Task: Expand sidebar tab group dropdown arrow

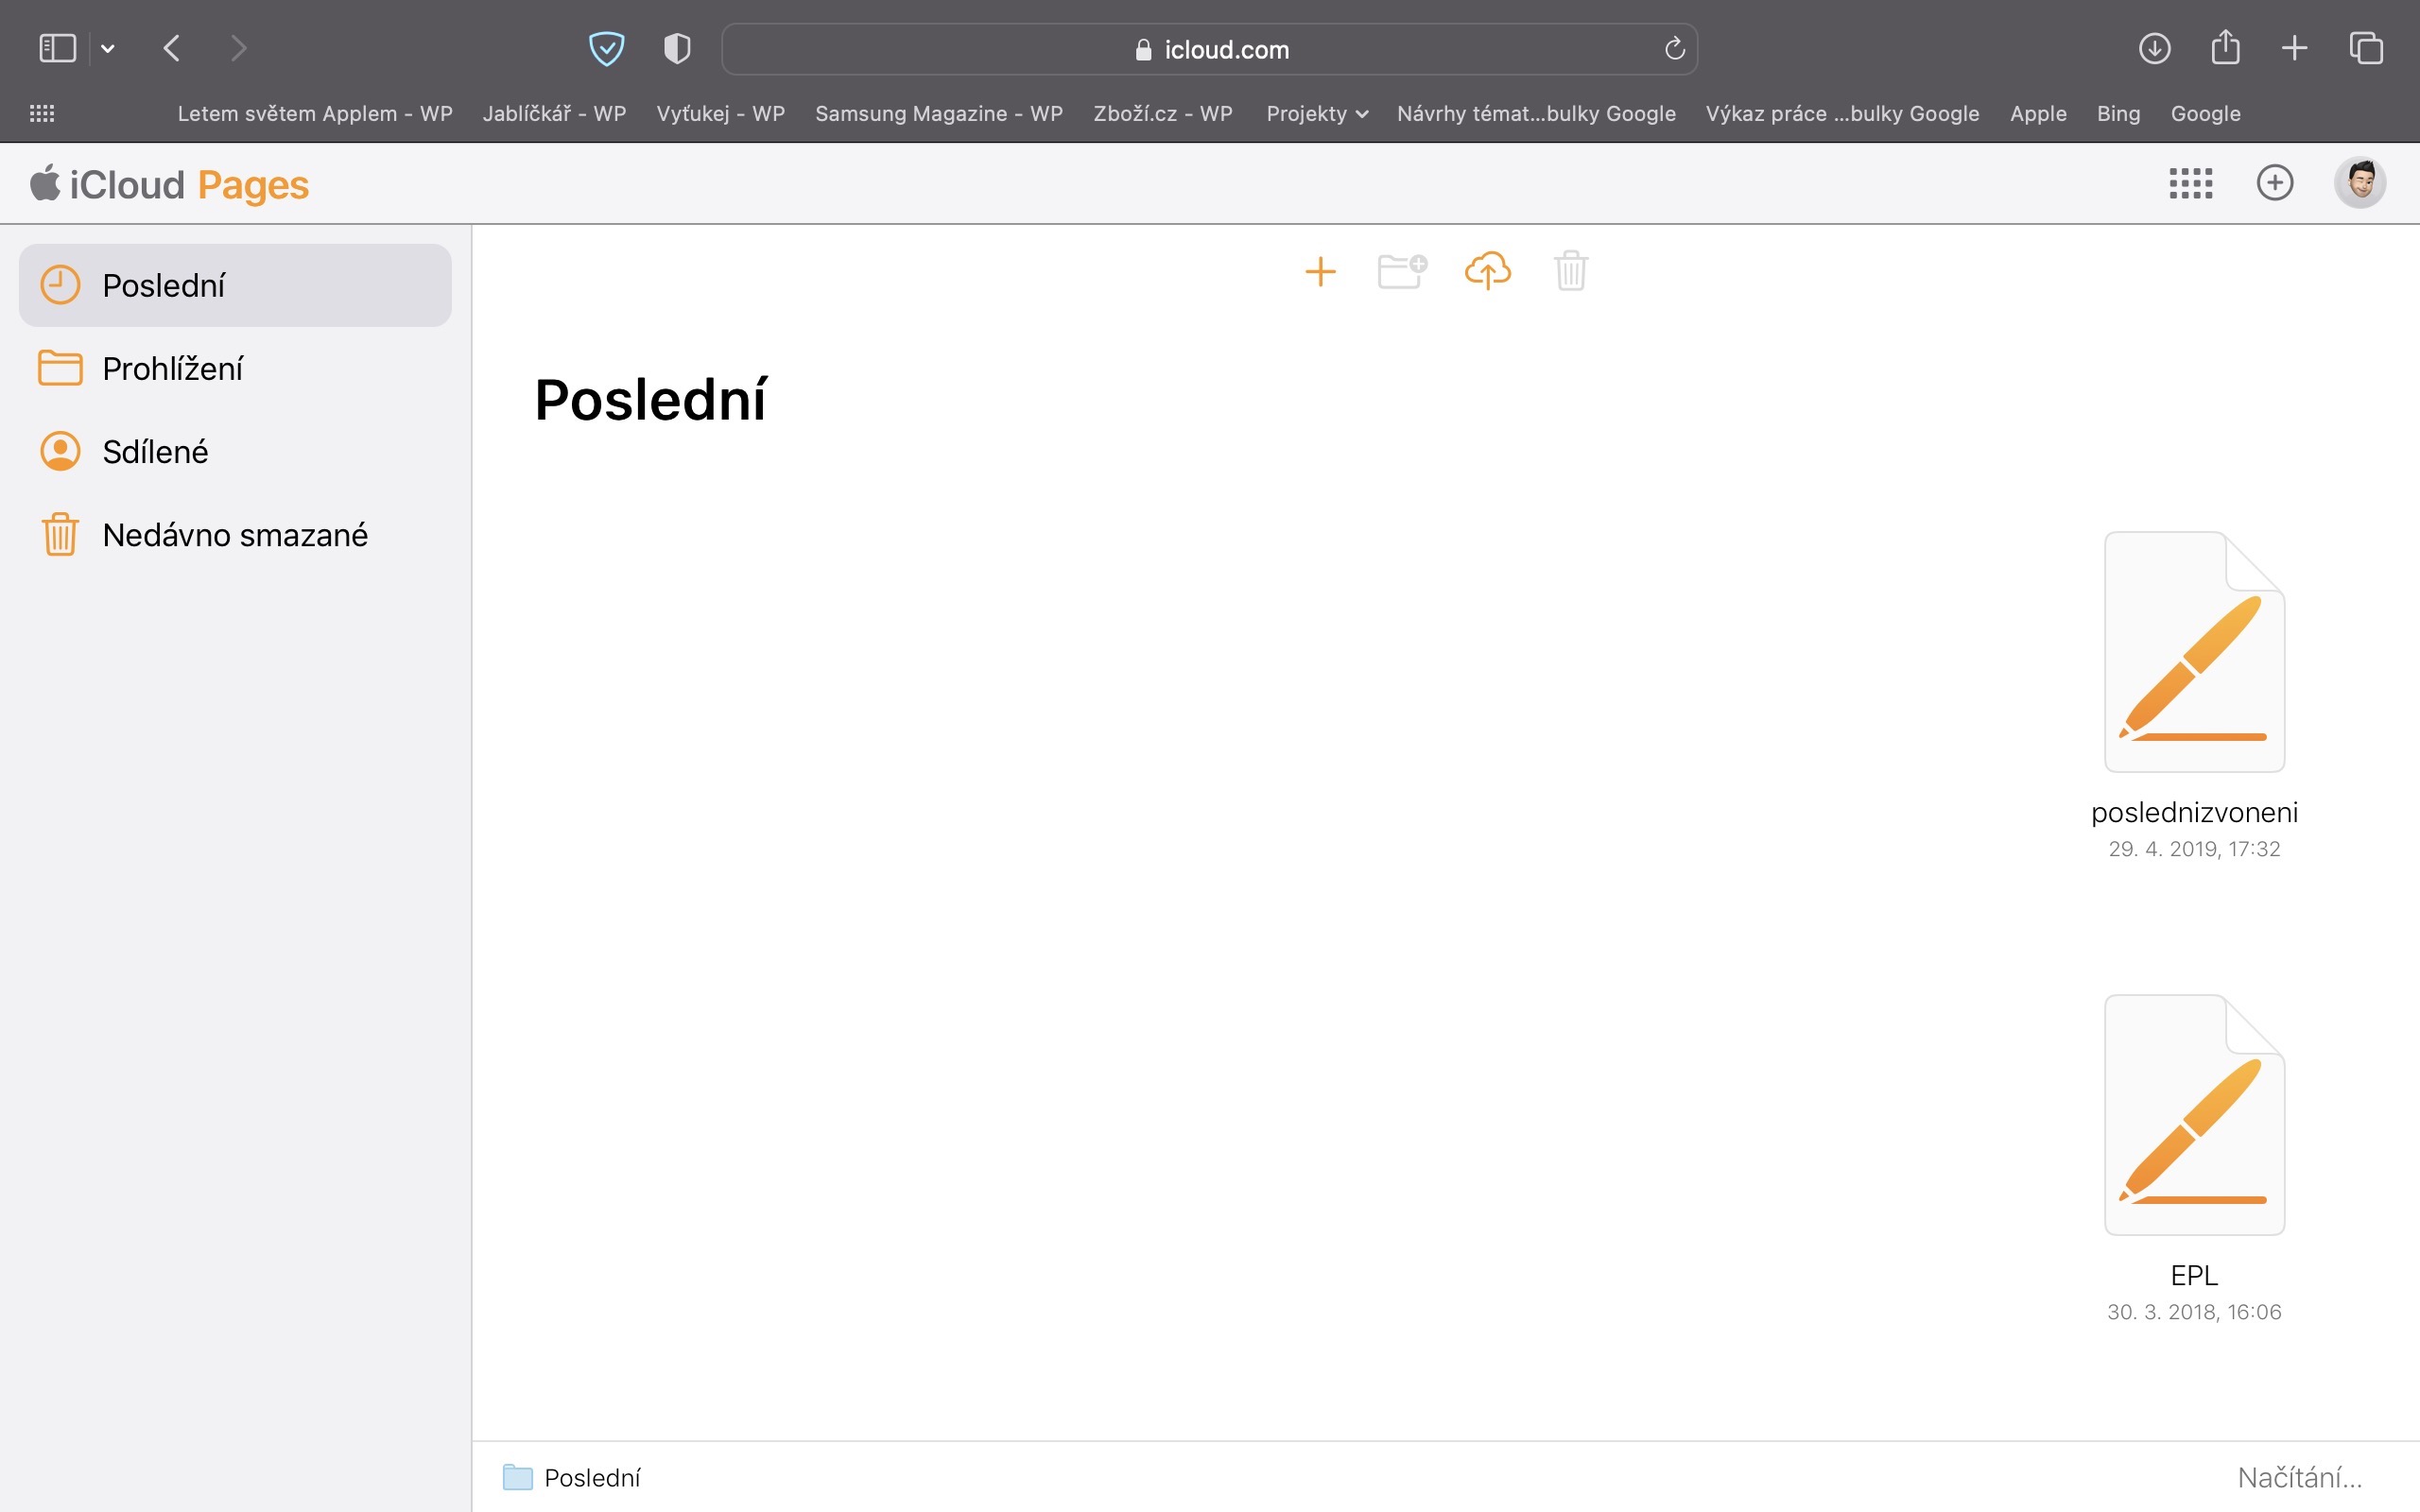Action: [x=108, y=48]
